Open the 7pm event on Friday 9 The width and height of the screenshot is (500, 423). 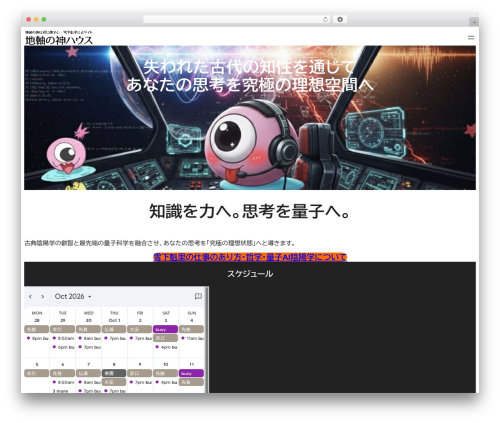[140, 382]
